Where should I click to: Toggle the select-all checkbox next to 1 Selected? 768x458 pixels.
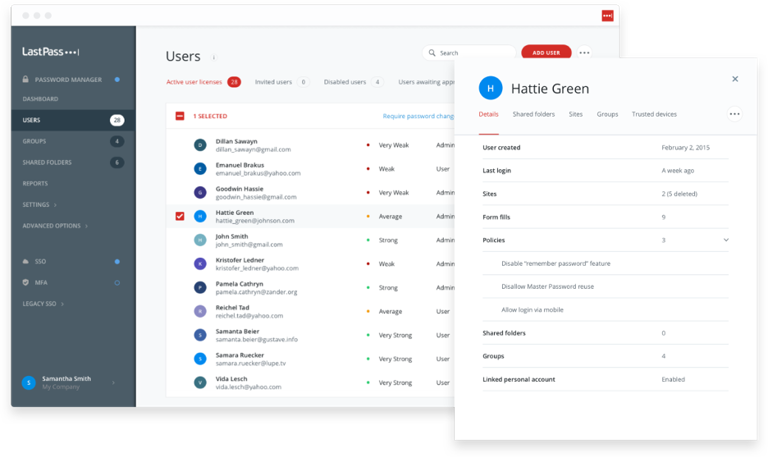pyautogui.click(x=180, y=116)
